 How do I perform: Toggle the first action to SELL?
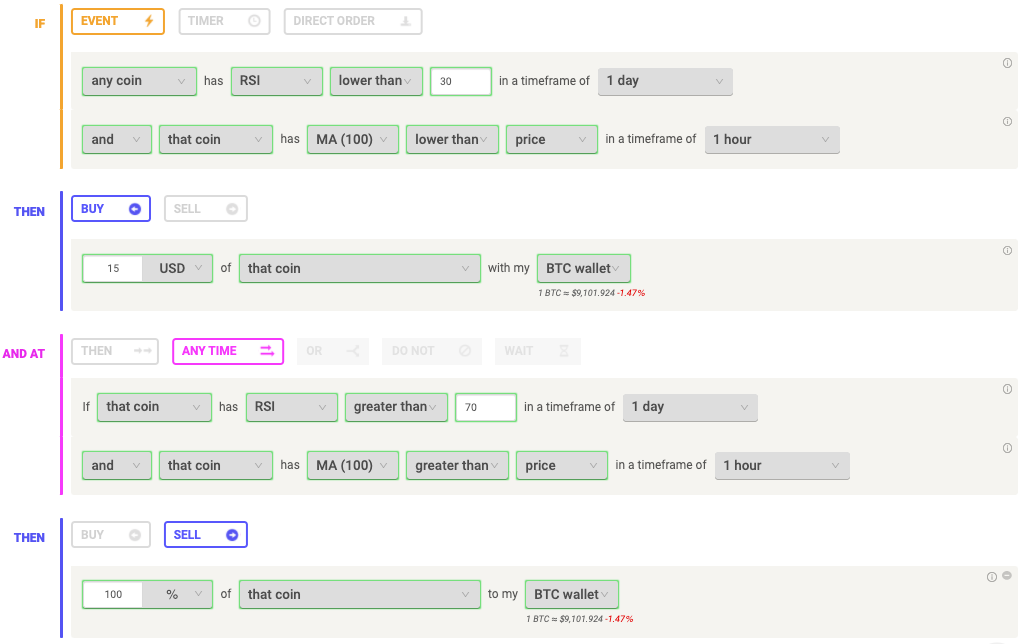pos(206,209)
